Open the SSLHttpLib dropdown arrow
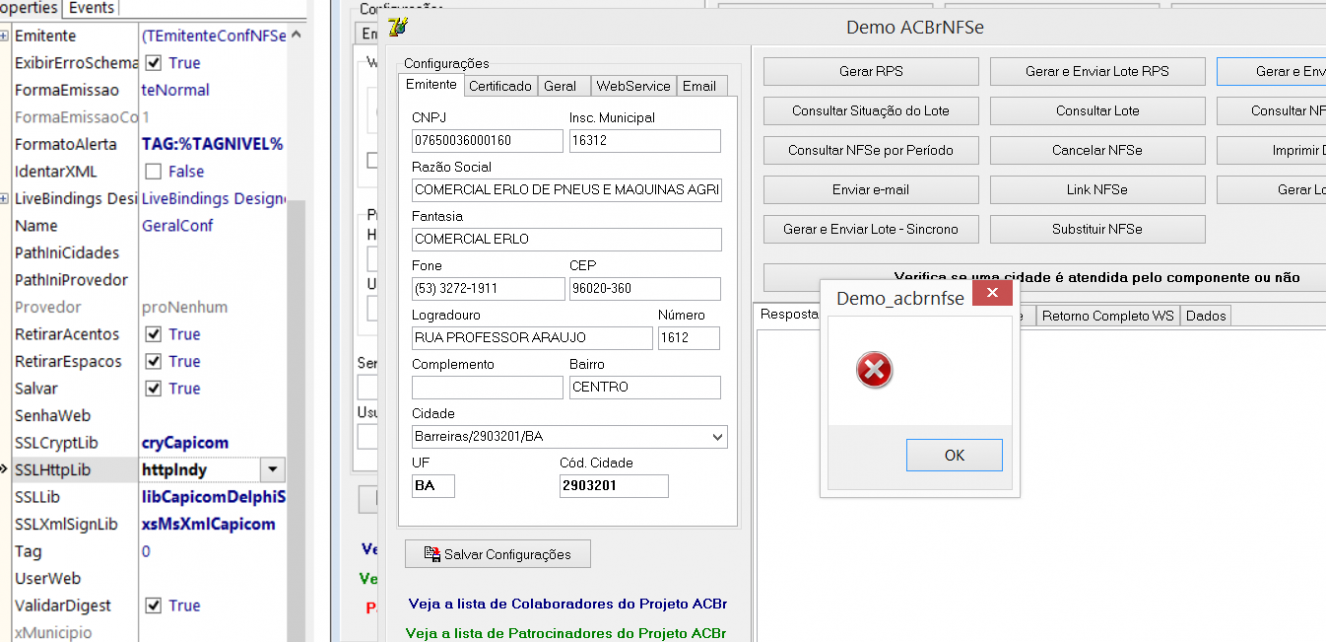 (272, 469)
